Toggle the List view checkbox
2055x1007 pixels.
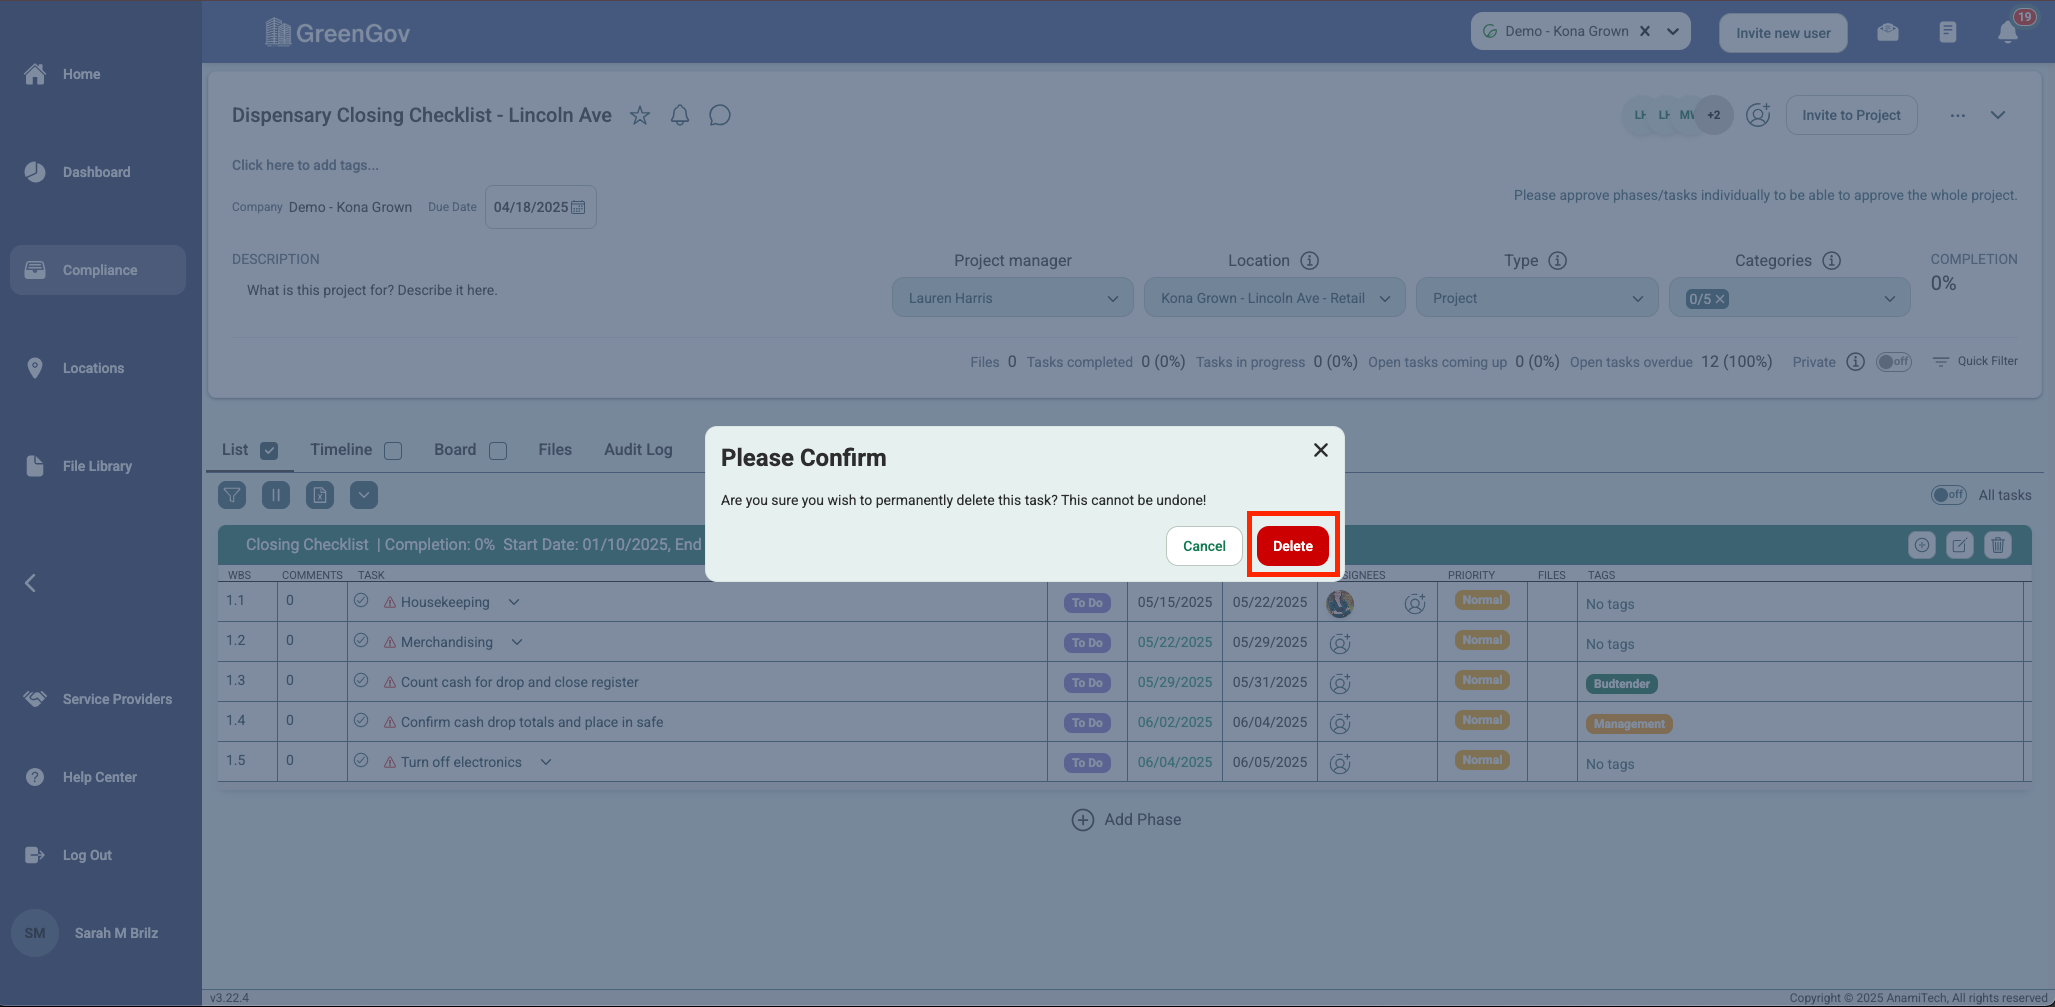(x=269, y=451)
